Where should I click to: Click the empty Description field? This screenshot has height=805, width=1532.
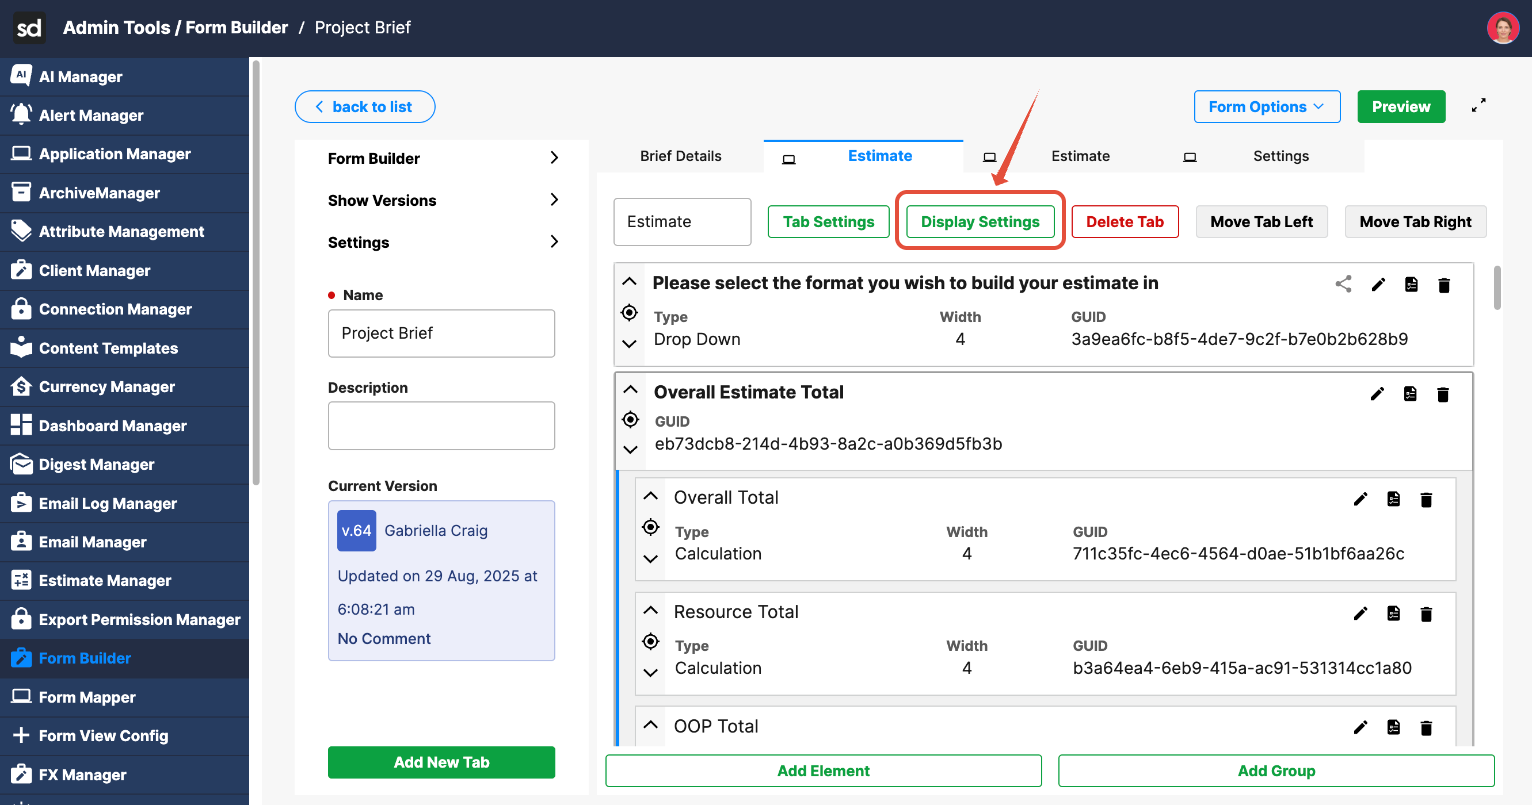[x=441, y=426]
